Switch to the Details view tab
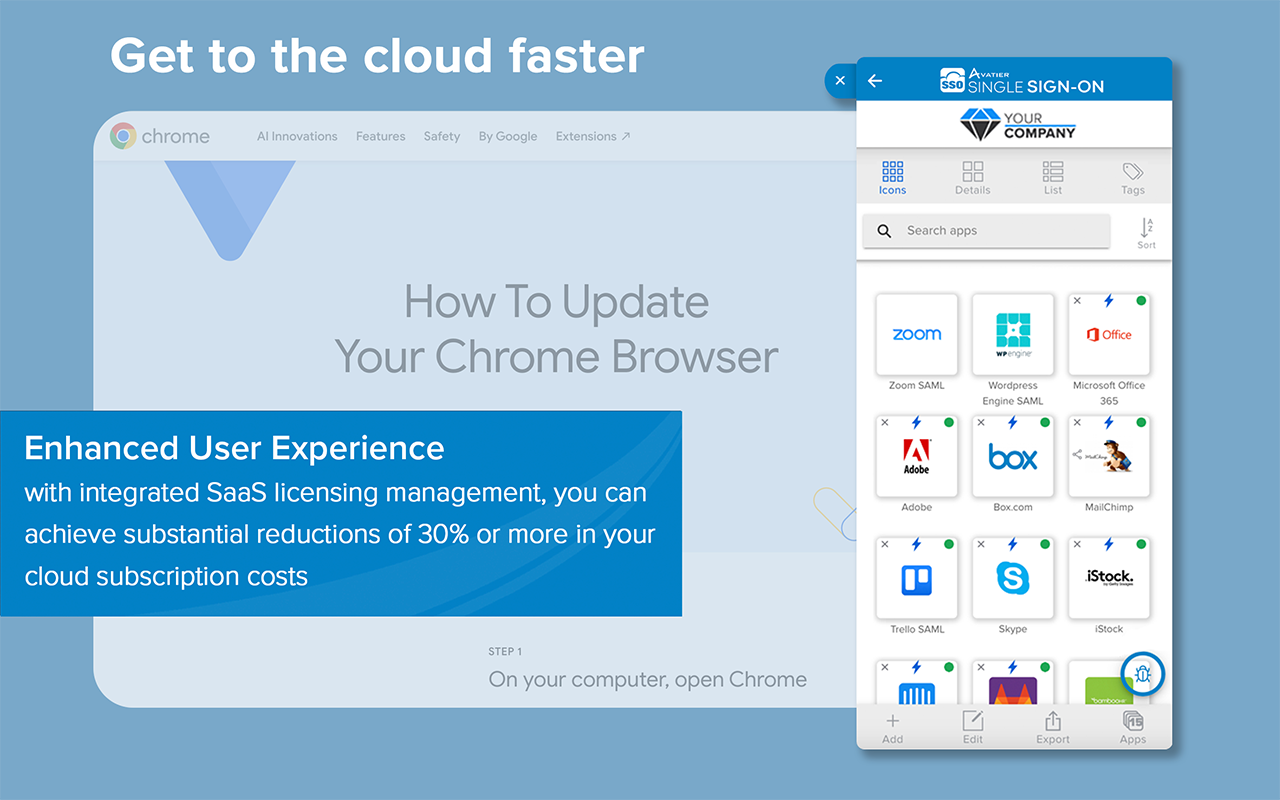 (x=972, y=178)
